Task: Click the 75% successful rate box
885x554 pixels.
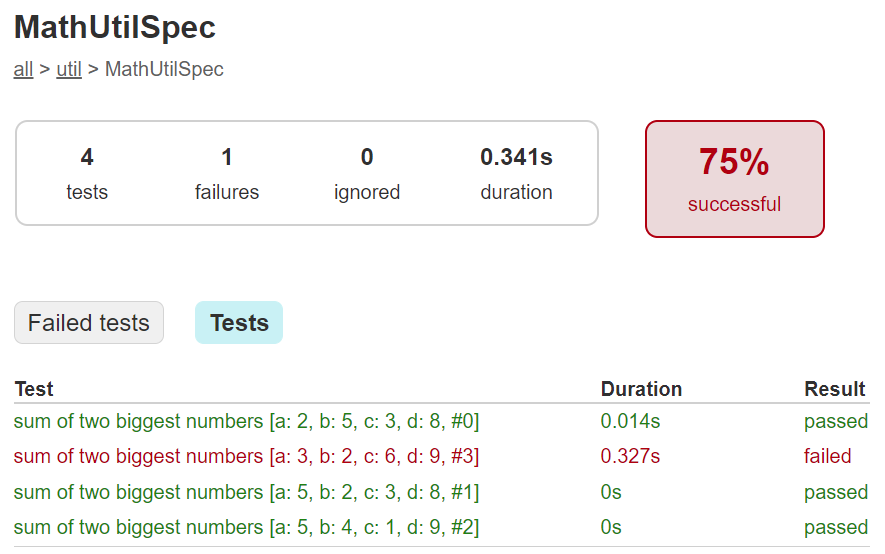Action: coord(734,179)
